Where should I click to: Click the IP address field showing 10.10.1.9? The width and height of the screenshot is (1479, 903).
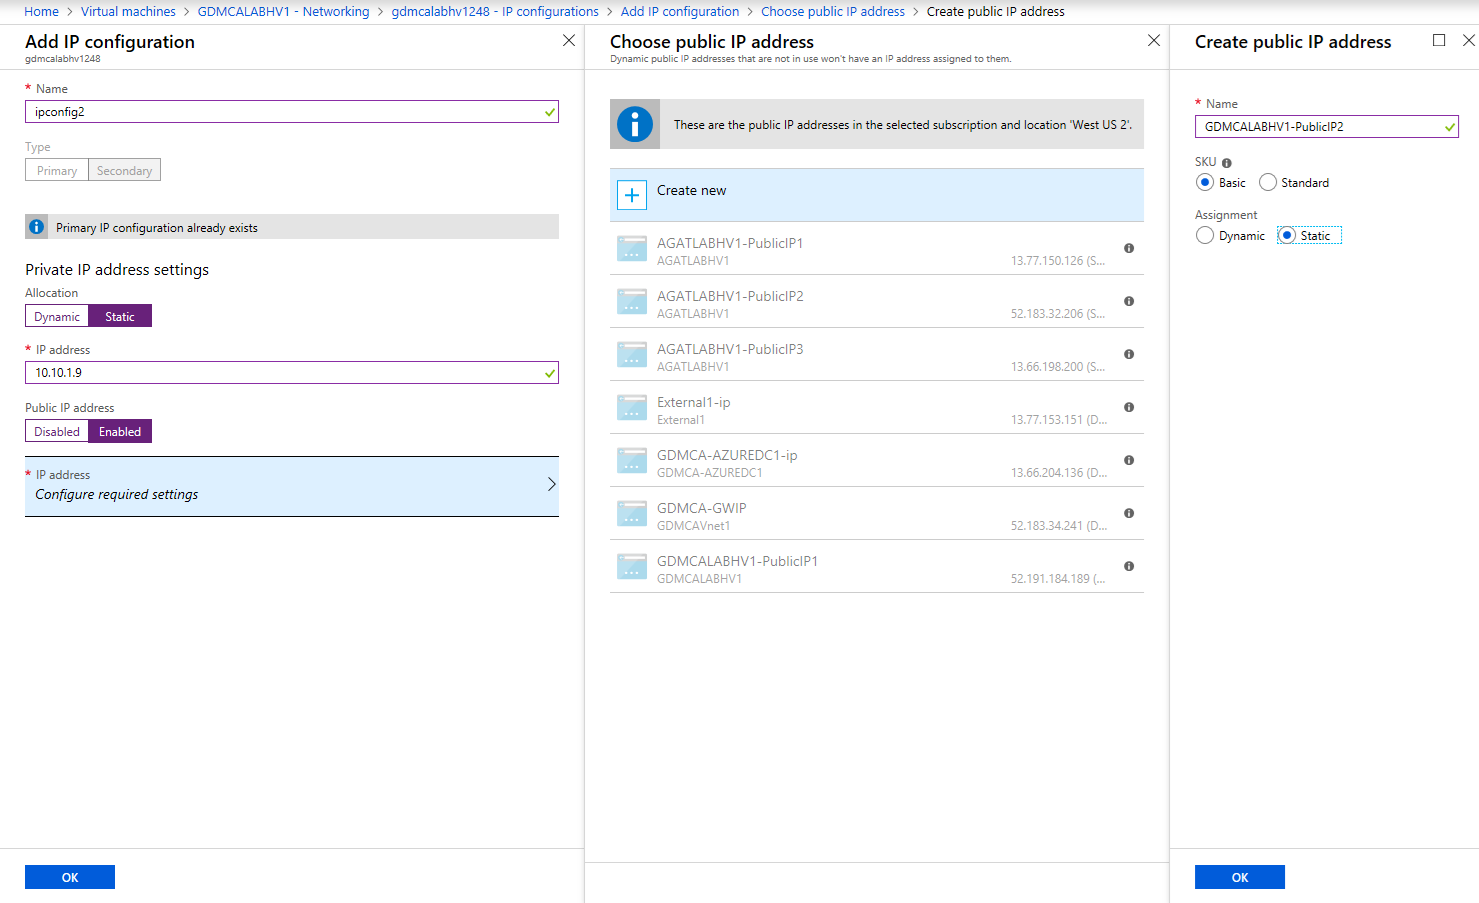click(x=292, y=373)
